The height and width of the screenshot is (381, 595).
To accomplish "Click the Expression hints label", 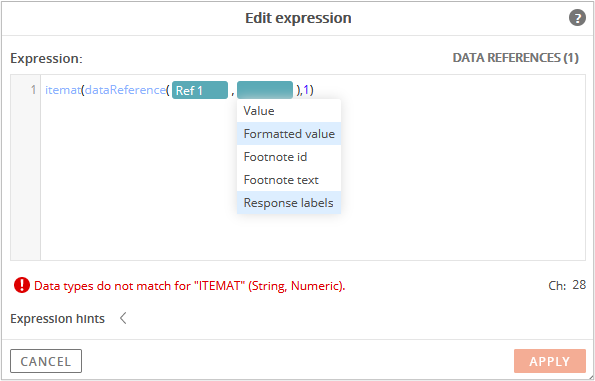I will point(57,319).
